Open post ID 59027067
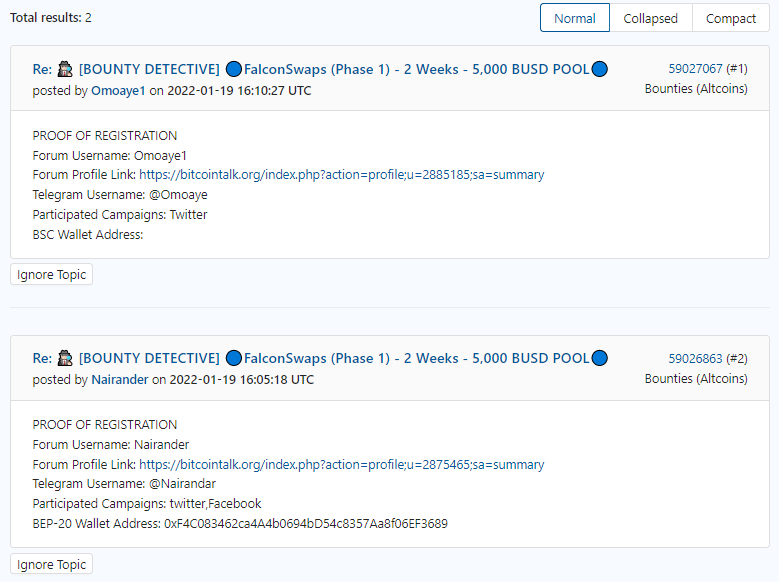Image resolution: width=779 pixels, height=582 pixels. pos(695,69)
